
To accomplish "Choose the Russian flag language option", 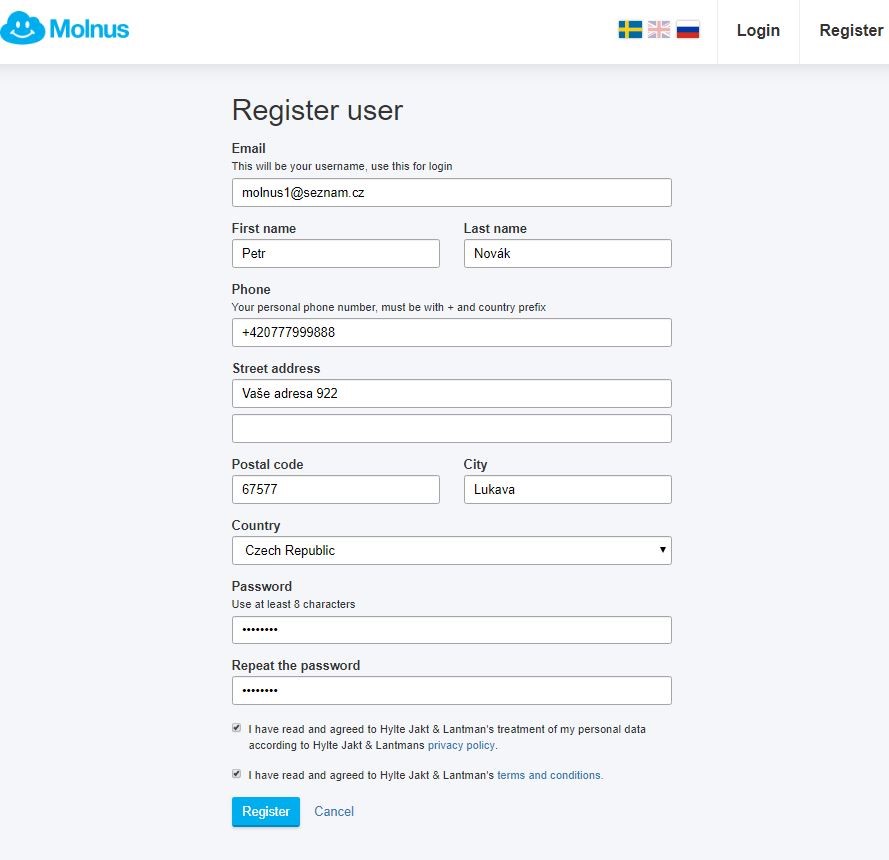I will coord(688,29).
